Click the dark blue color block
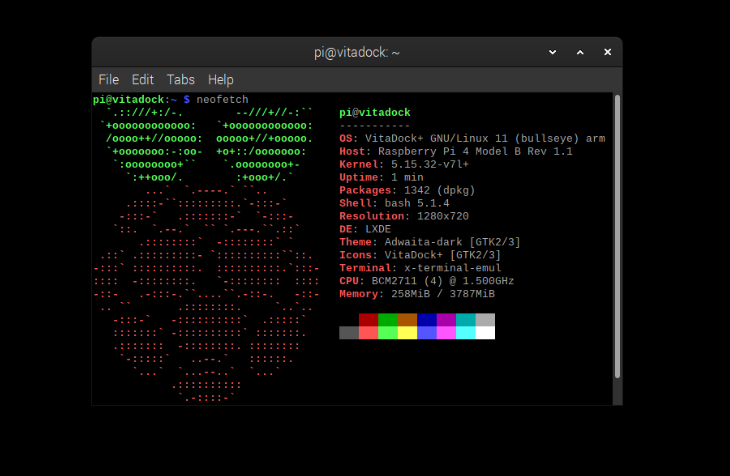The width and height of the screenshot is (730, 476). point(427,320)
